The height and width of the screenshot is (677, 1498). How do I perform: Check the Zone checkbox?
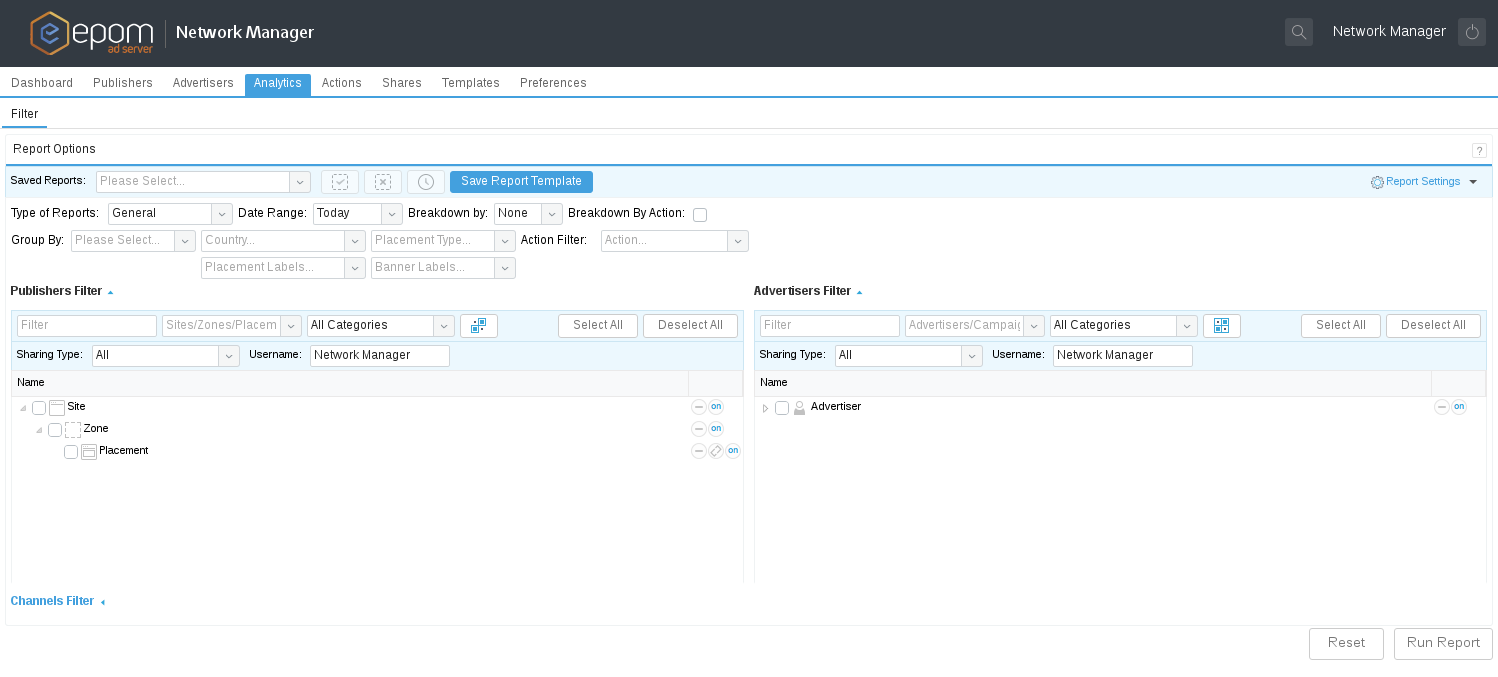point(55,430)
